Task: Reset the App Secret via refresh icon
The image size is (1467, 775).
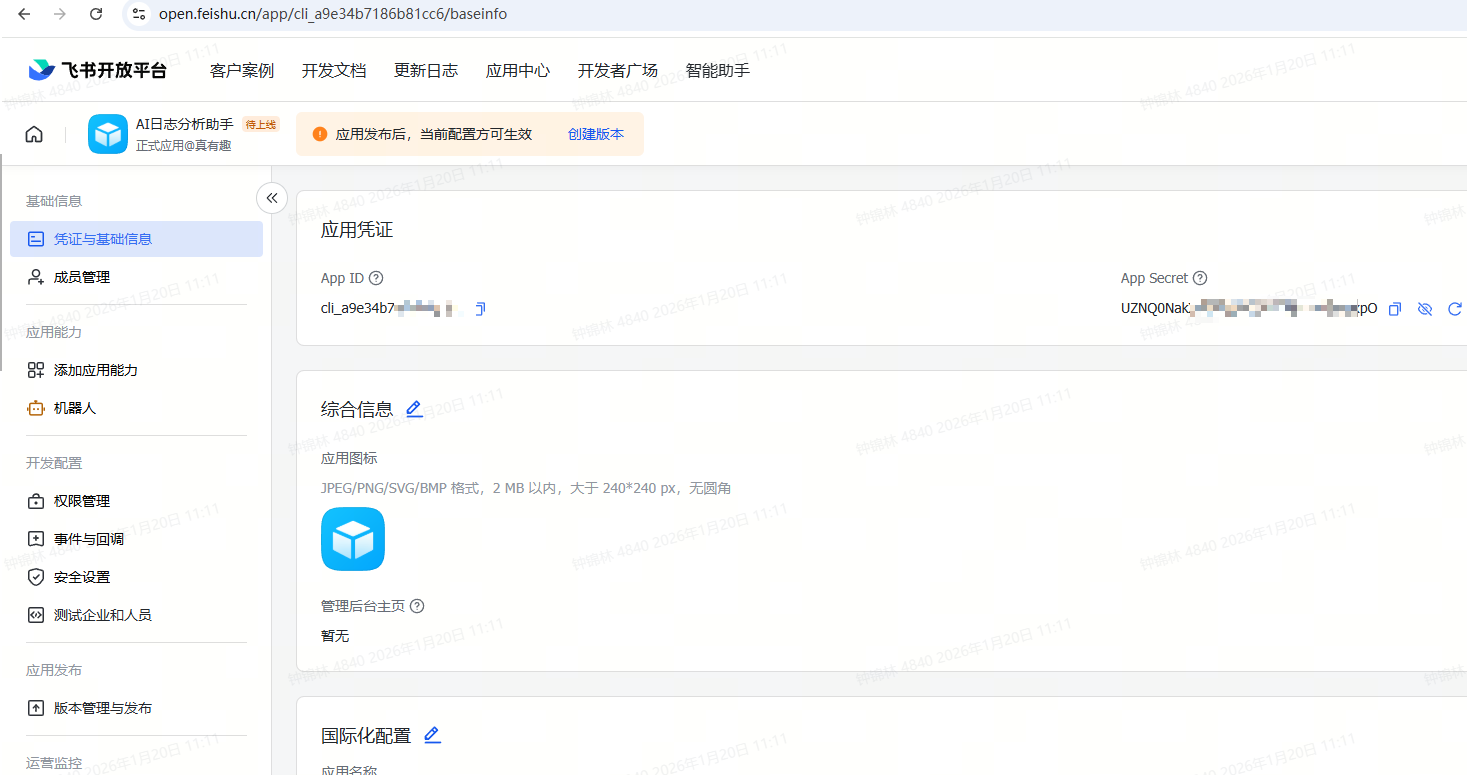Action: [1455, 309]
